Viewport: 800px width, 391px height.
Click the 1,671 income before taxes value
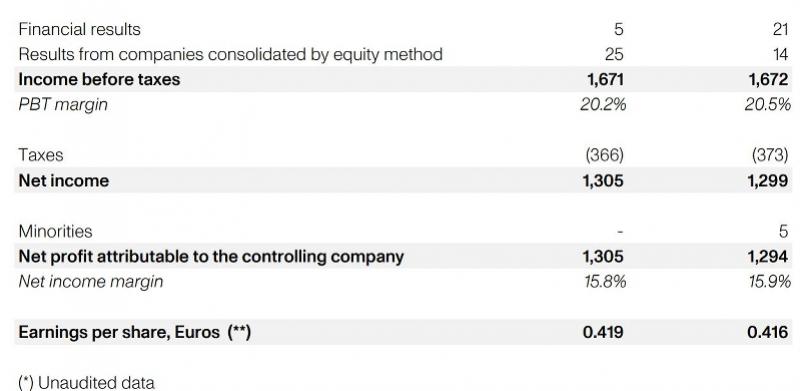click(x=605, y=80)
